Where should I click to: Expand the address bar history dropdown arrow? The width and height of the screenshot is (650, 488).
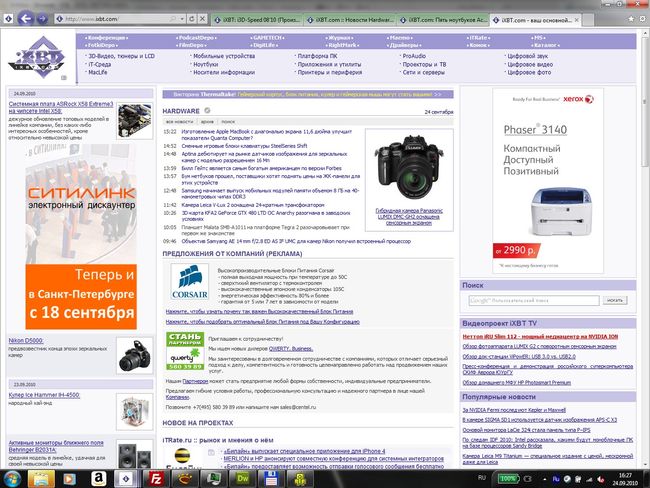[182, 19]
